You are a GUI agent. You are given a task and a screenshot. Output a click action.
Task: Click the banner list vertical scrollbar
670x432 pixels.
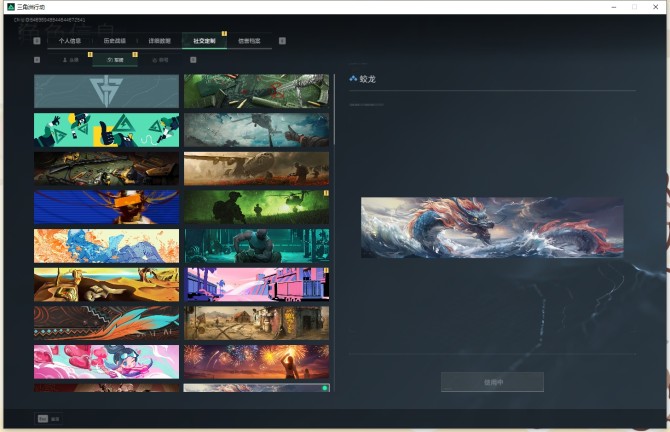coord(334,110)
